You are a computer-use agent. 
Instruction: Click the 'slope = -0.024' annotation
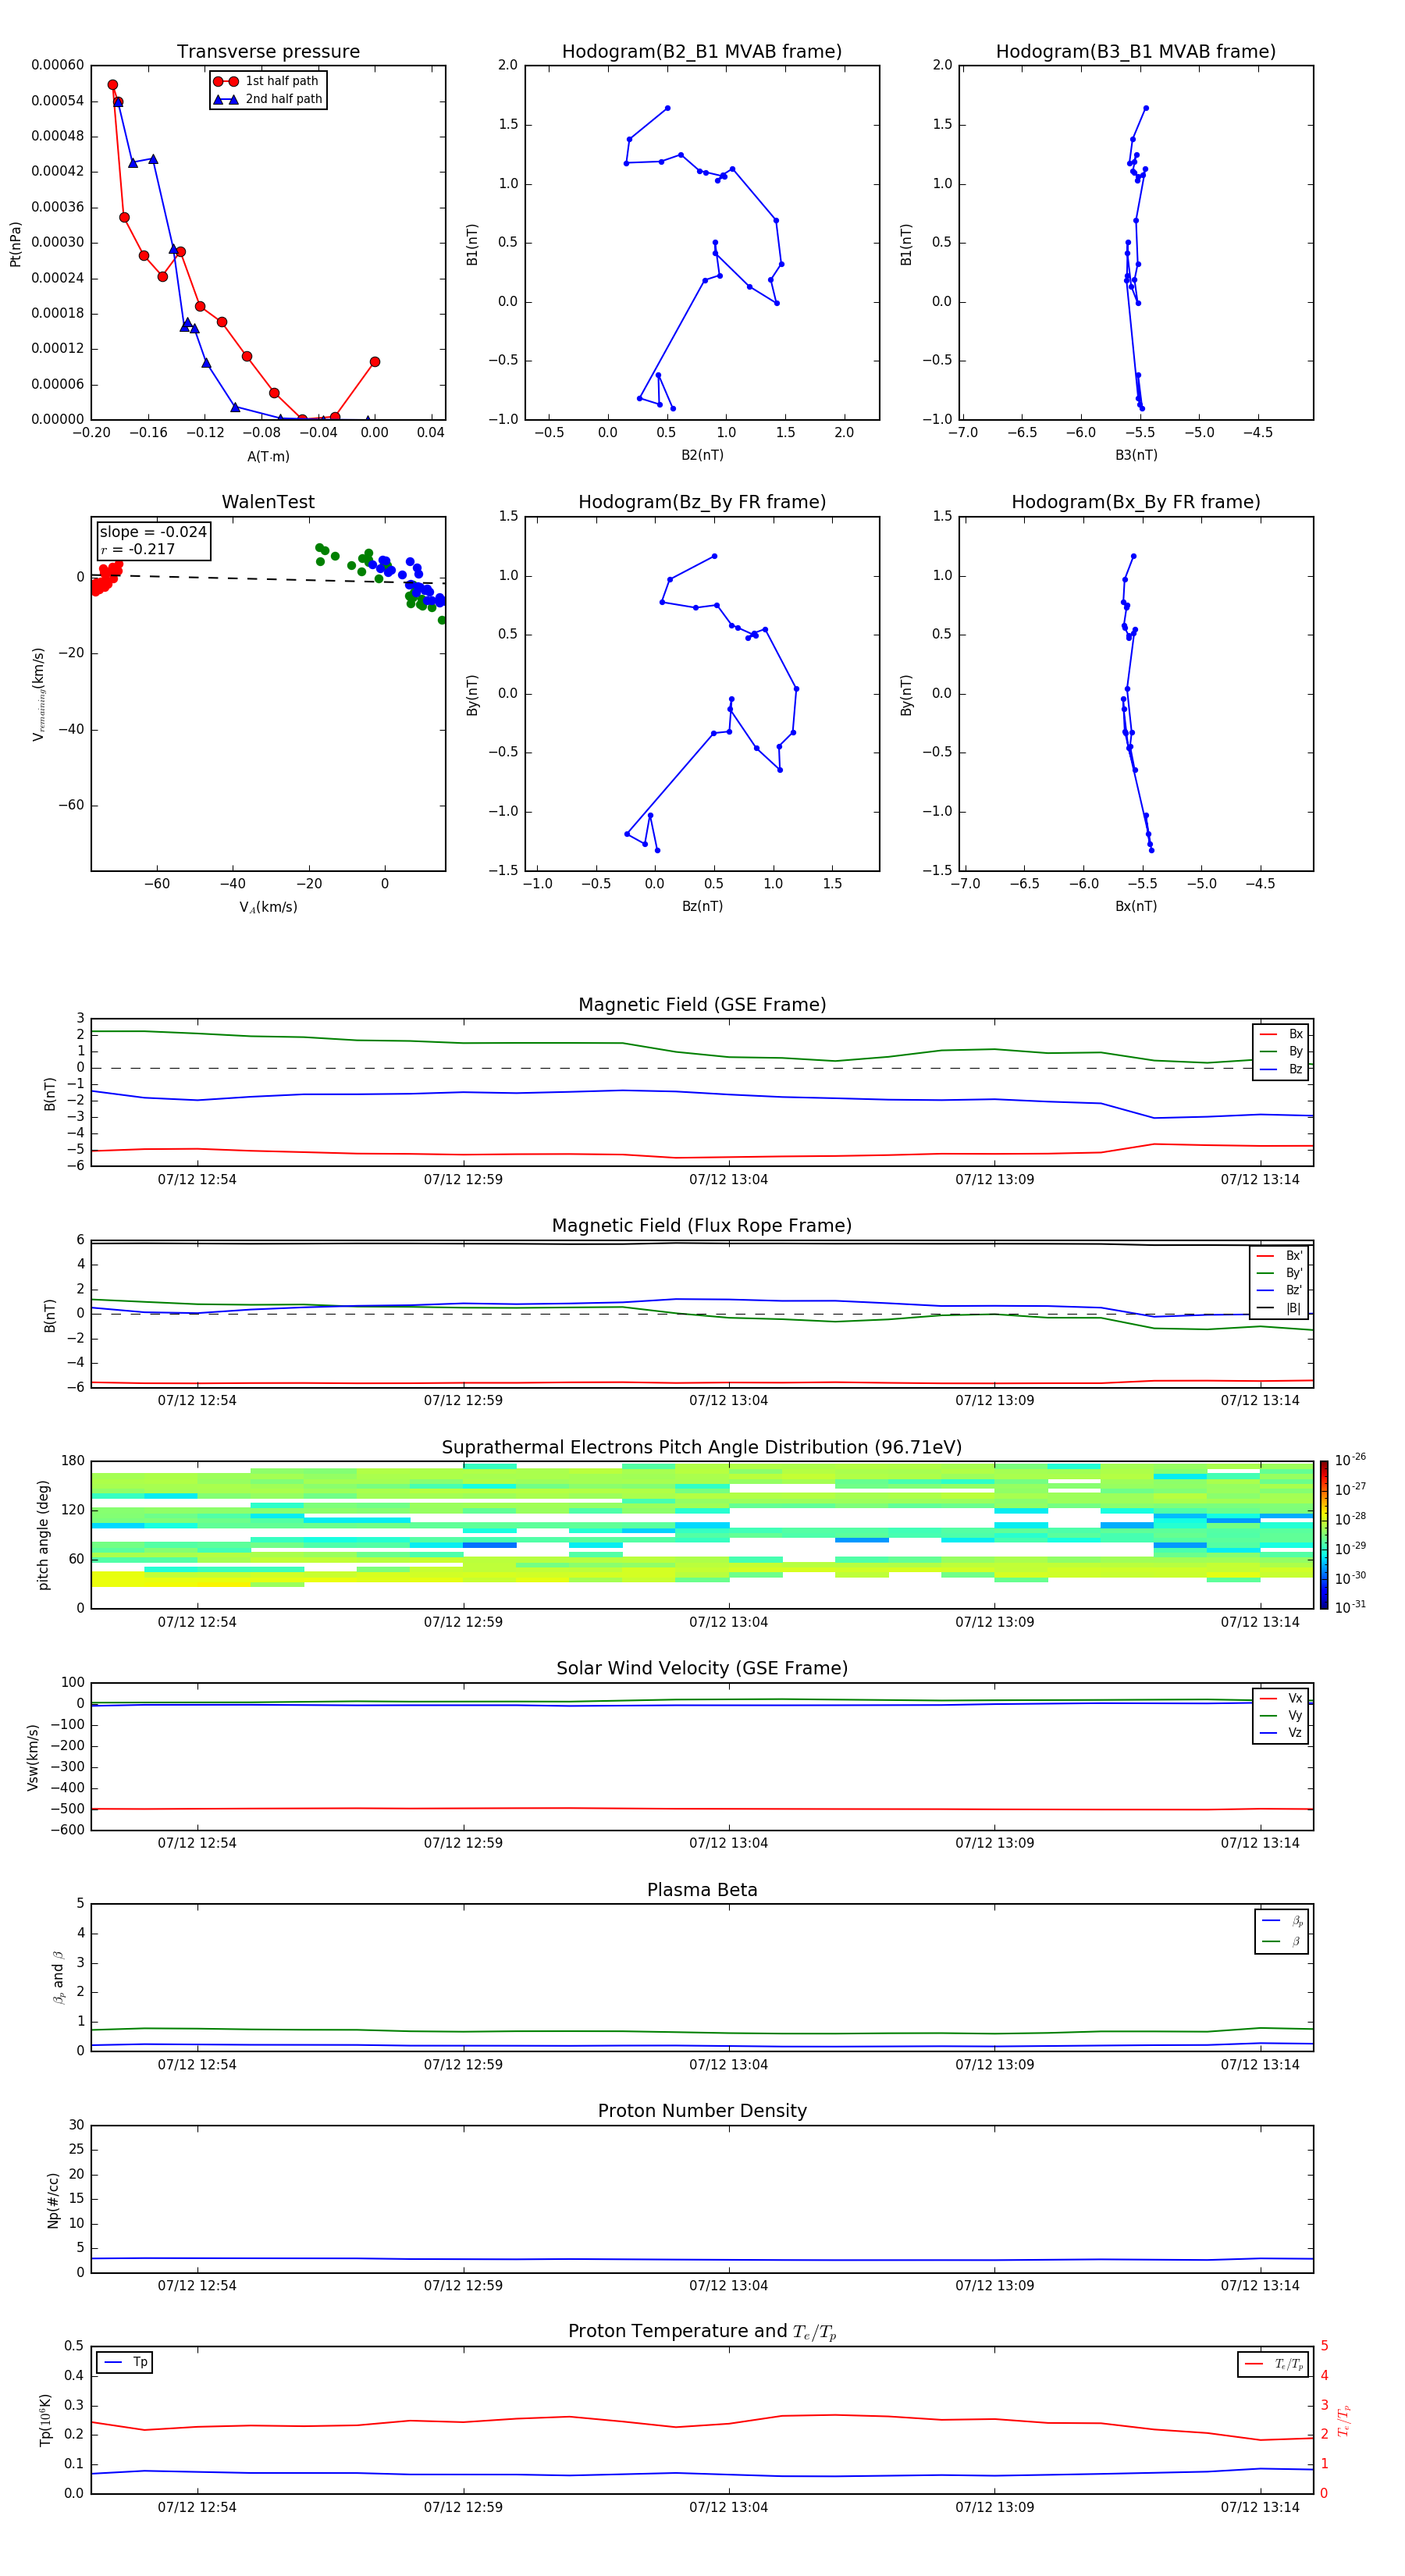click(x=153, y=532)
